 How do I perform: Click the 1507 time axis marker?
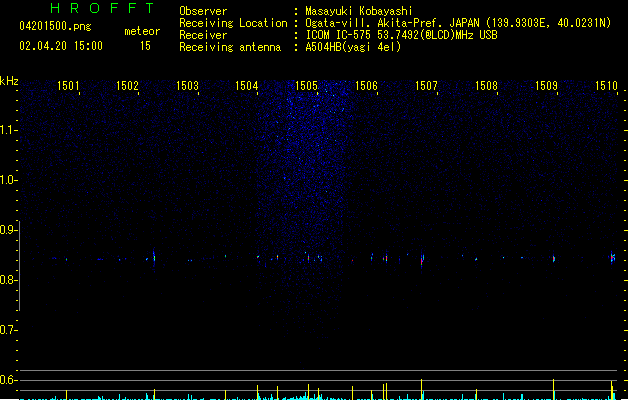tap(426, 86)
